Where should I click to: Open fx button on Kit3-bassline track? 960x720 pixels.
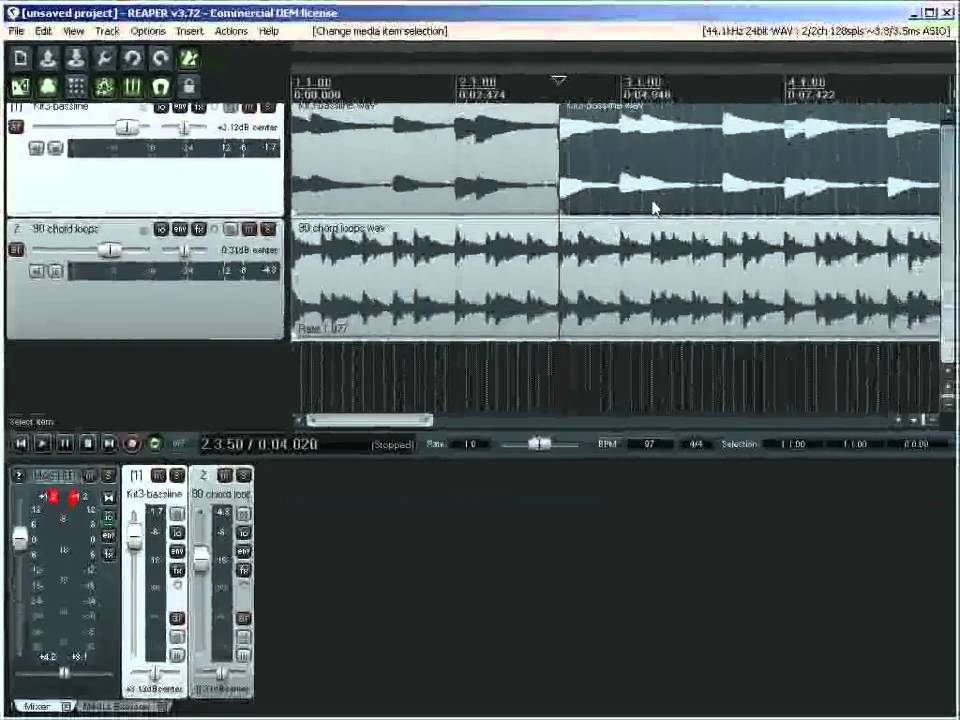pos(199,108)
